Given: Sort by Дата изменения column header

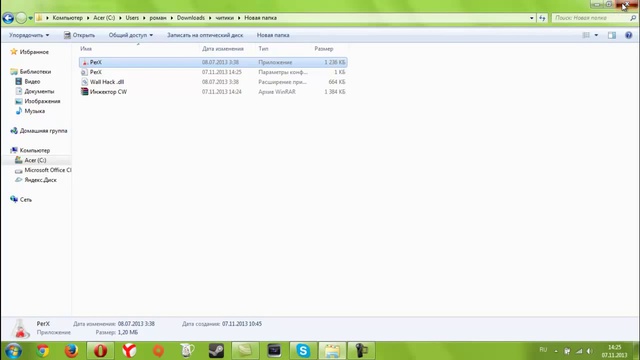Looking at the screenshot, I should (x=223, y=49).
